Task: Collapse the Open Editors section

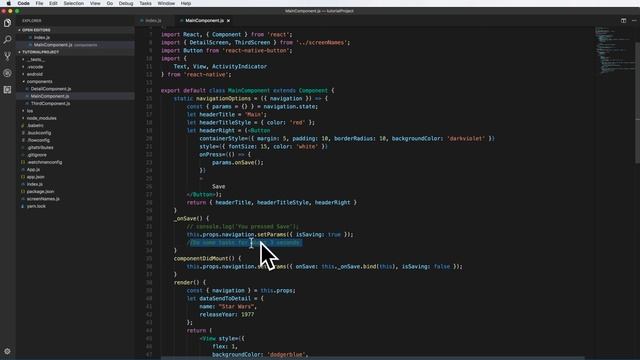Action: [x=36, y=30]
